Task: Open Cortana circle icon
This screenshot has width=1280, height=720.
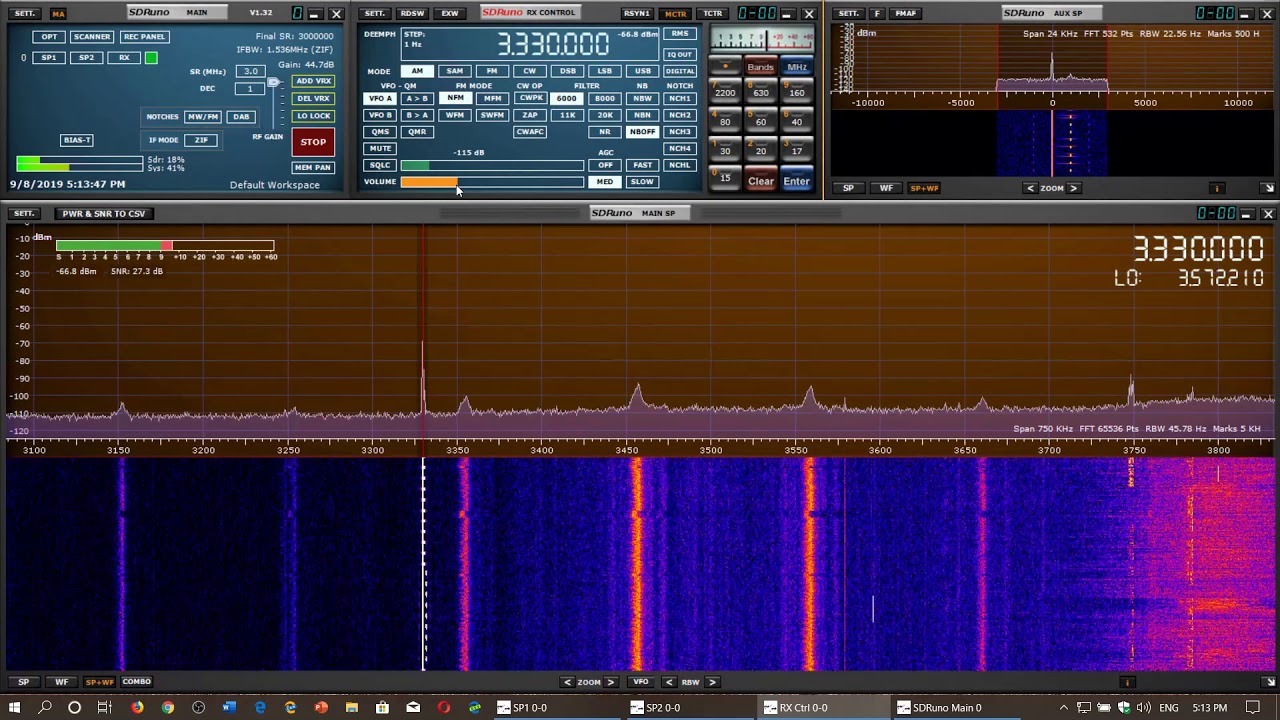Action: [74, 707]
